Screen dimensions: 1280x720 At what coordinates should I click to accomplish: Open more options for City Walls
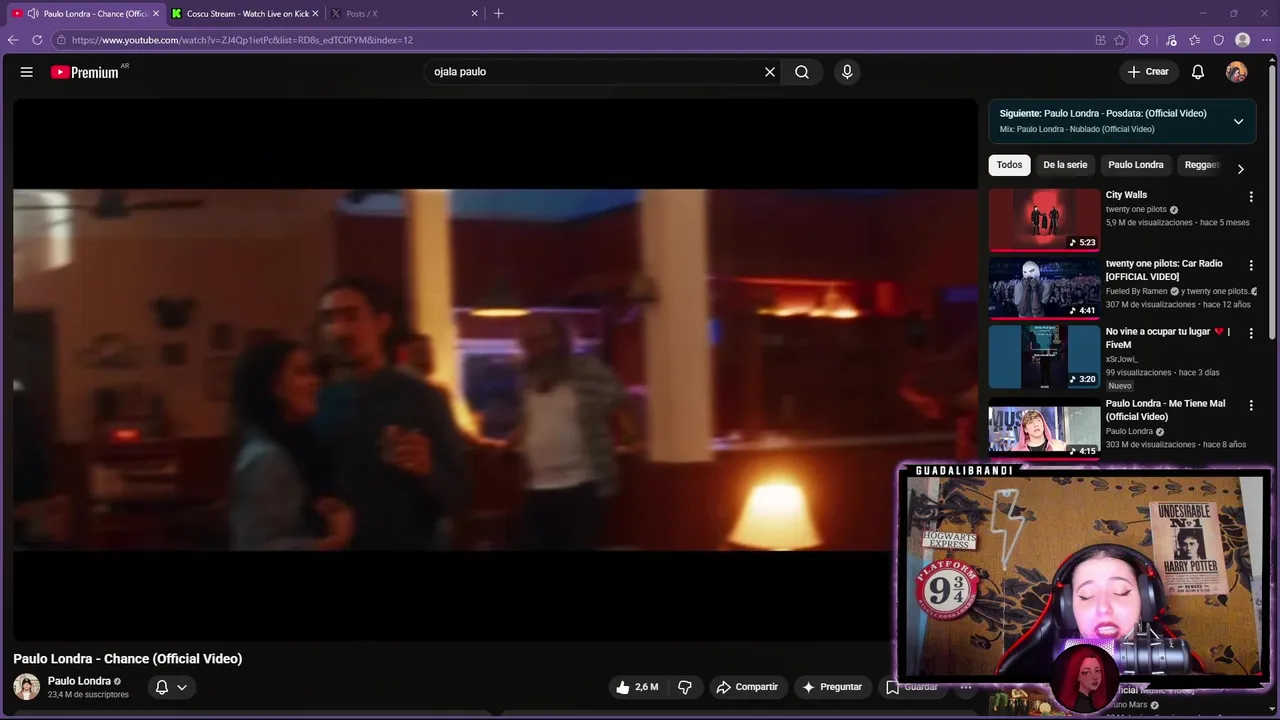(x=1250, y=197)
